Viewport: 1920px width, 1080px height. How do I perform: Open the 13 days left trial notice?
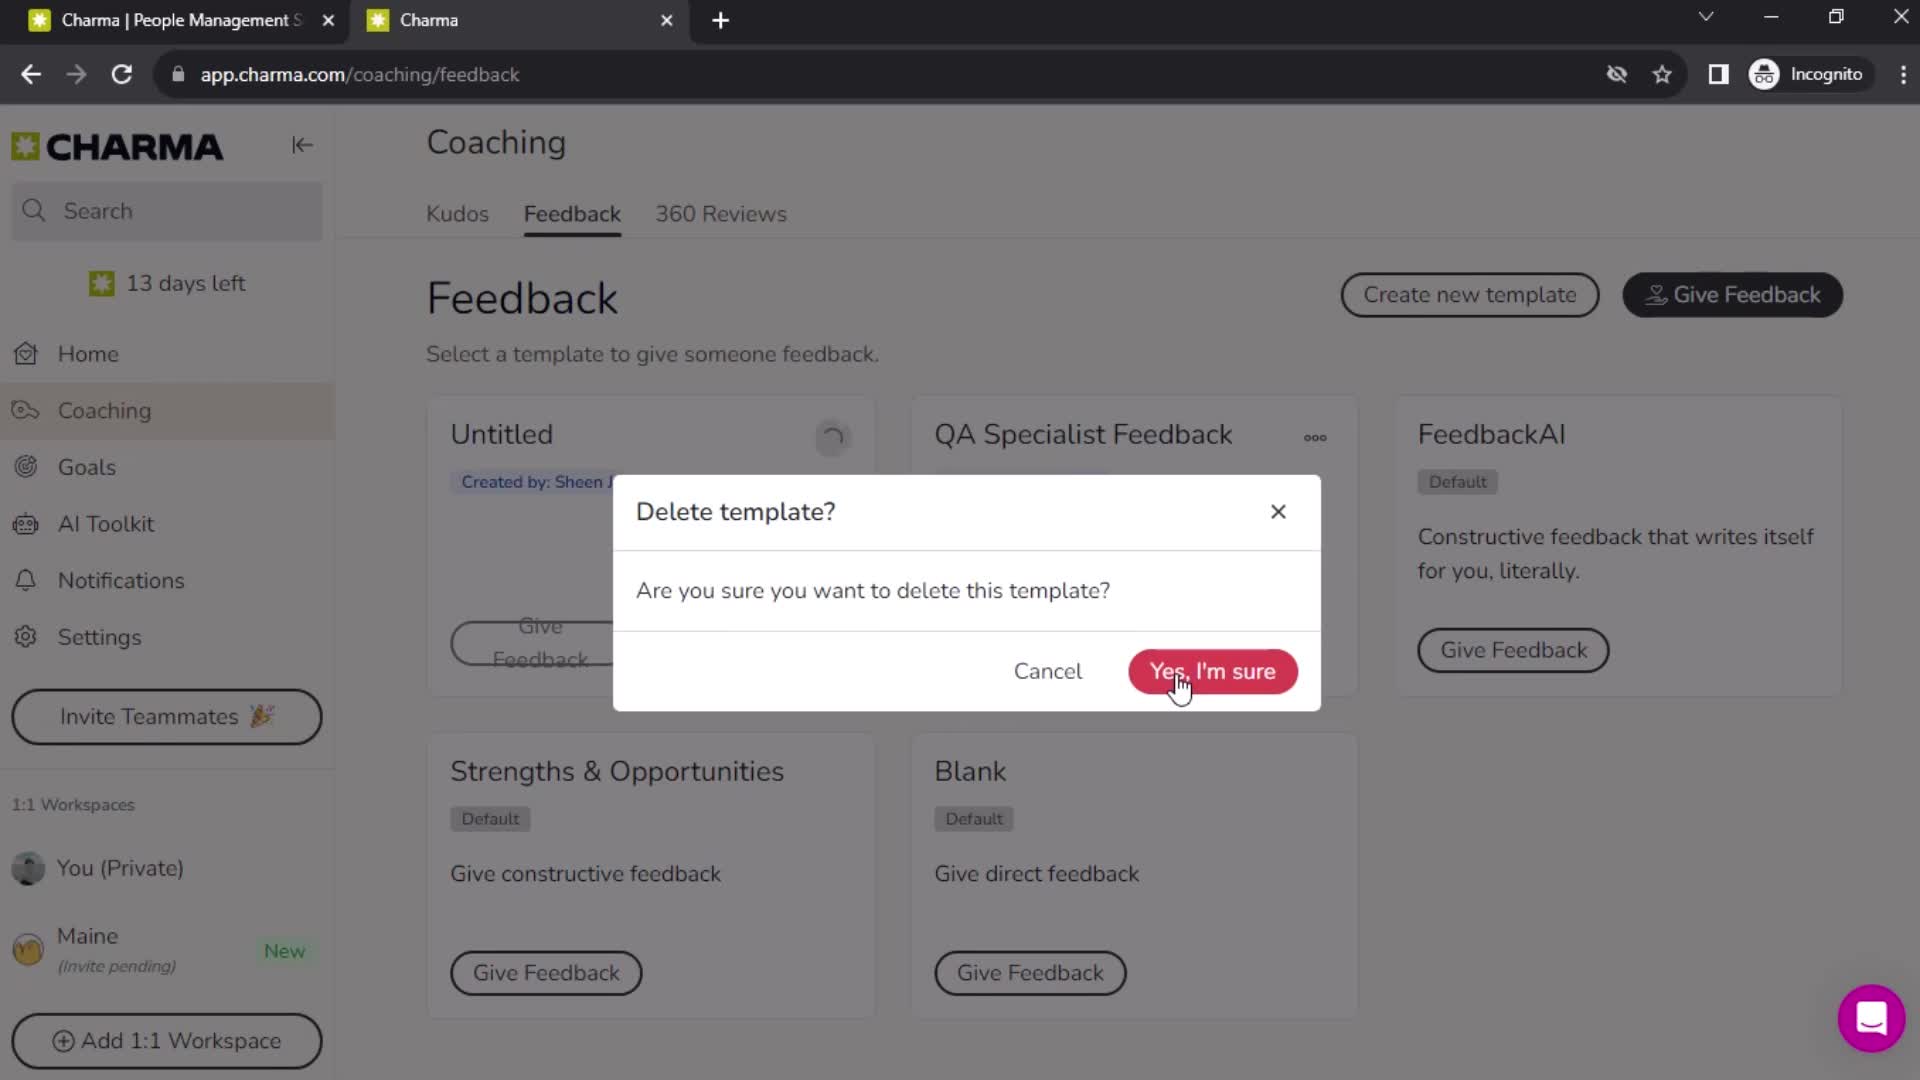coord(167,284)
